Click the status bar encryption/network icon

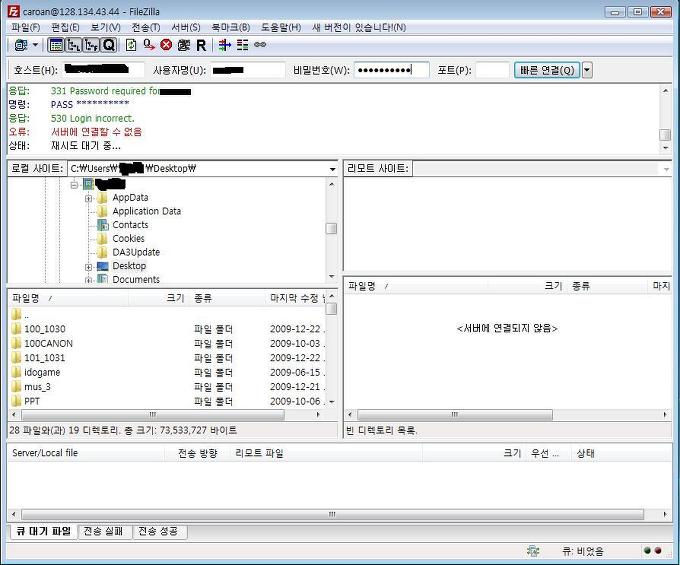(533, 551)
